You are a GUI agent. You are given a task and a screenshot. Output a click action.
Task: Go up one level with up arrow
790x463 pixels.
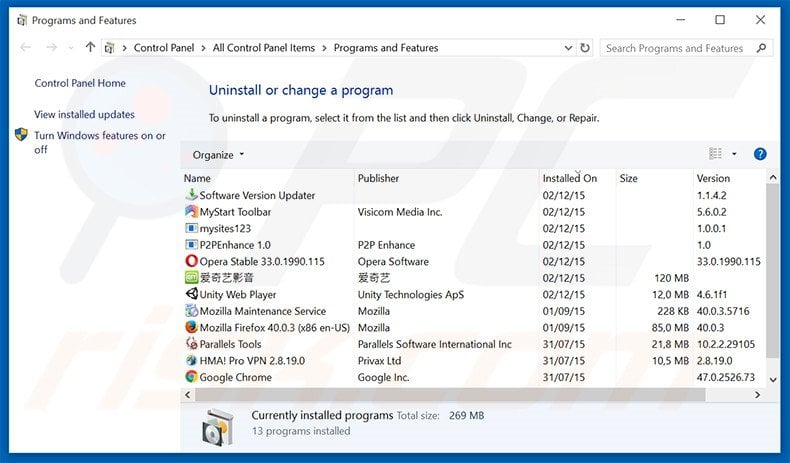click(90, 47)
